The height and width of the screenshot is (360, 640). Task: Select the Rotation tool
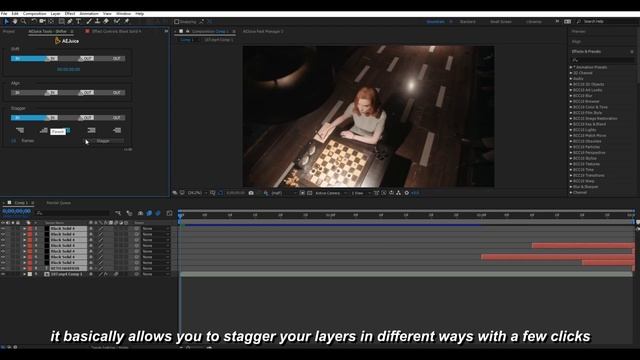[34, 21]
